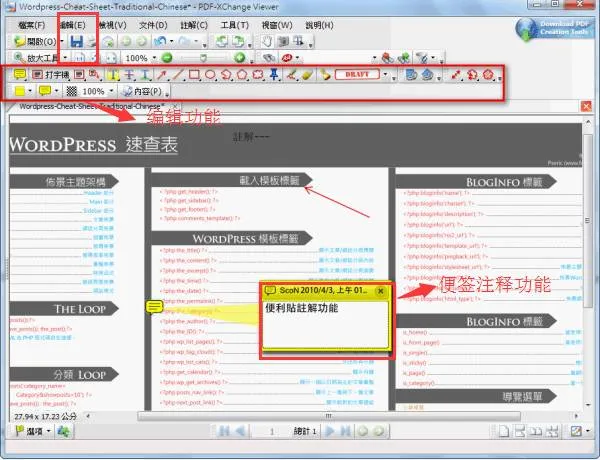Select the Perimeter measuring tool

[x=472, y=74]
